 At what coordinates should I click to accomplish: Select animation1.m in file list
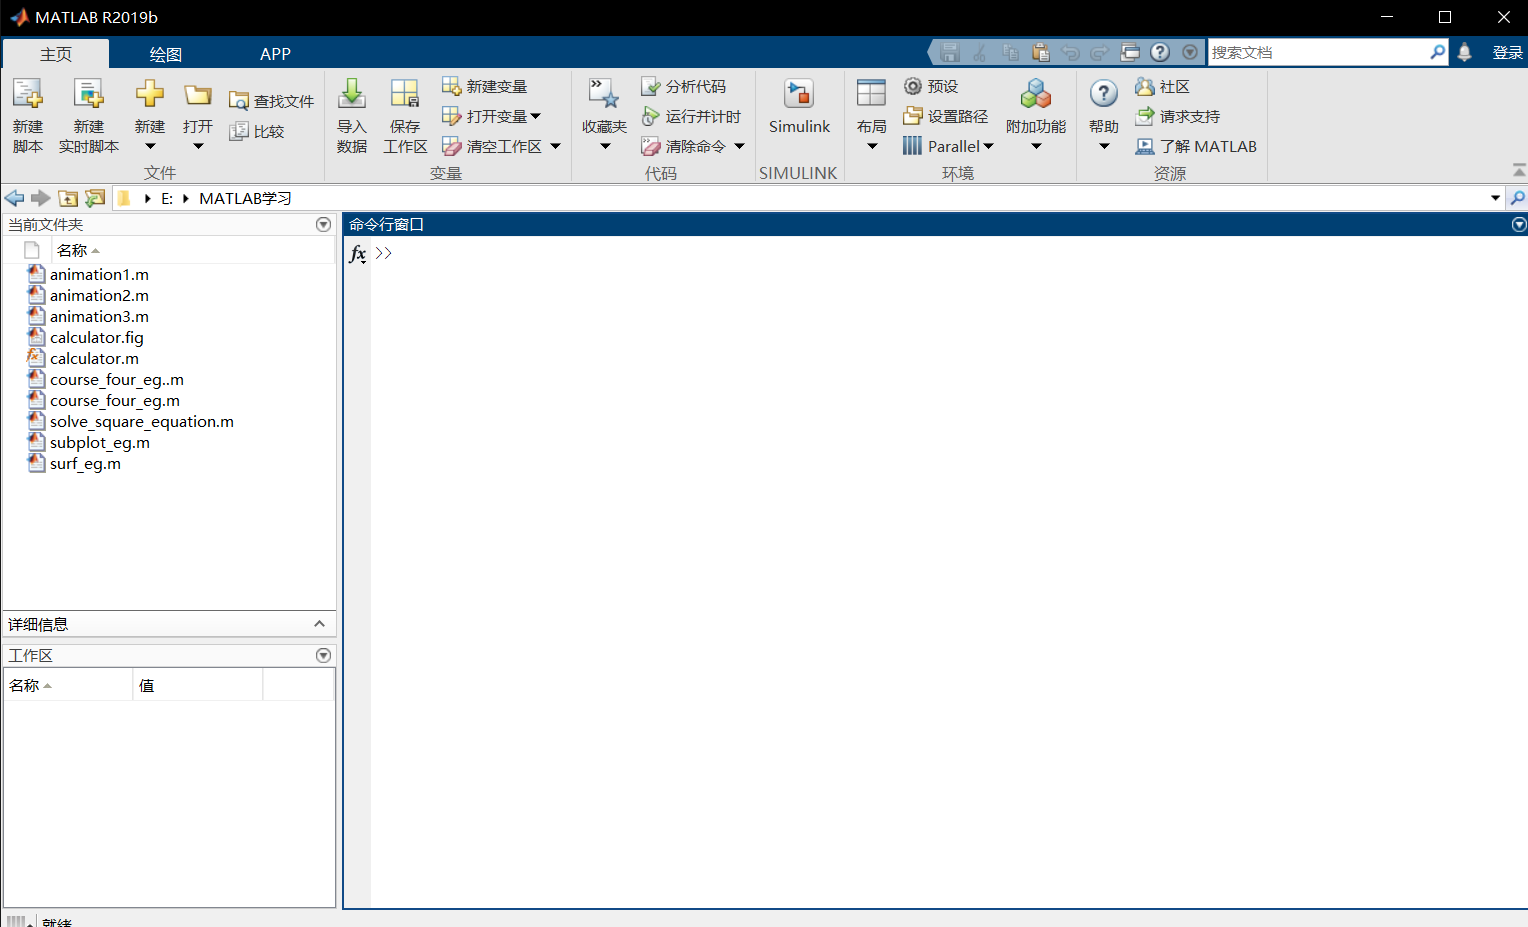(x=99, y=274)
